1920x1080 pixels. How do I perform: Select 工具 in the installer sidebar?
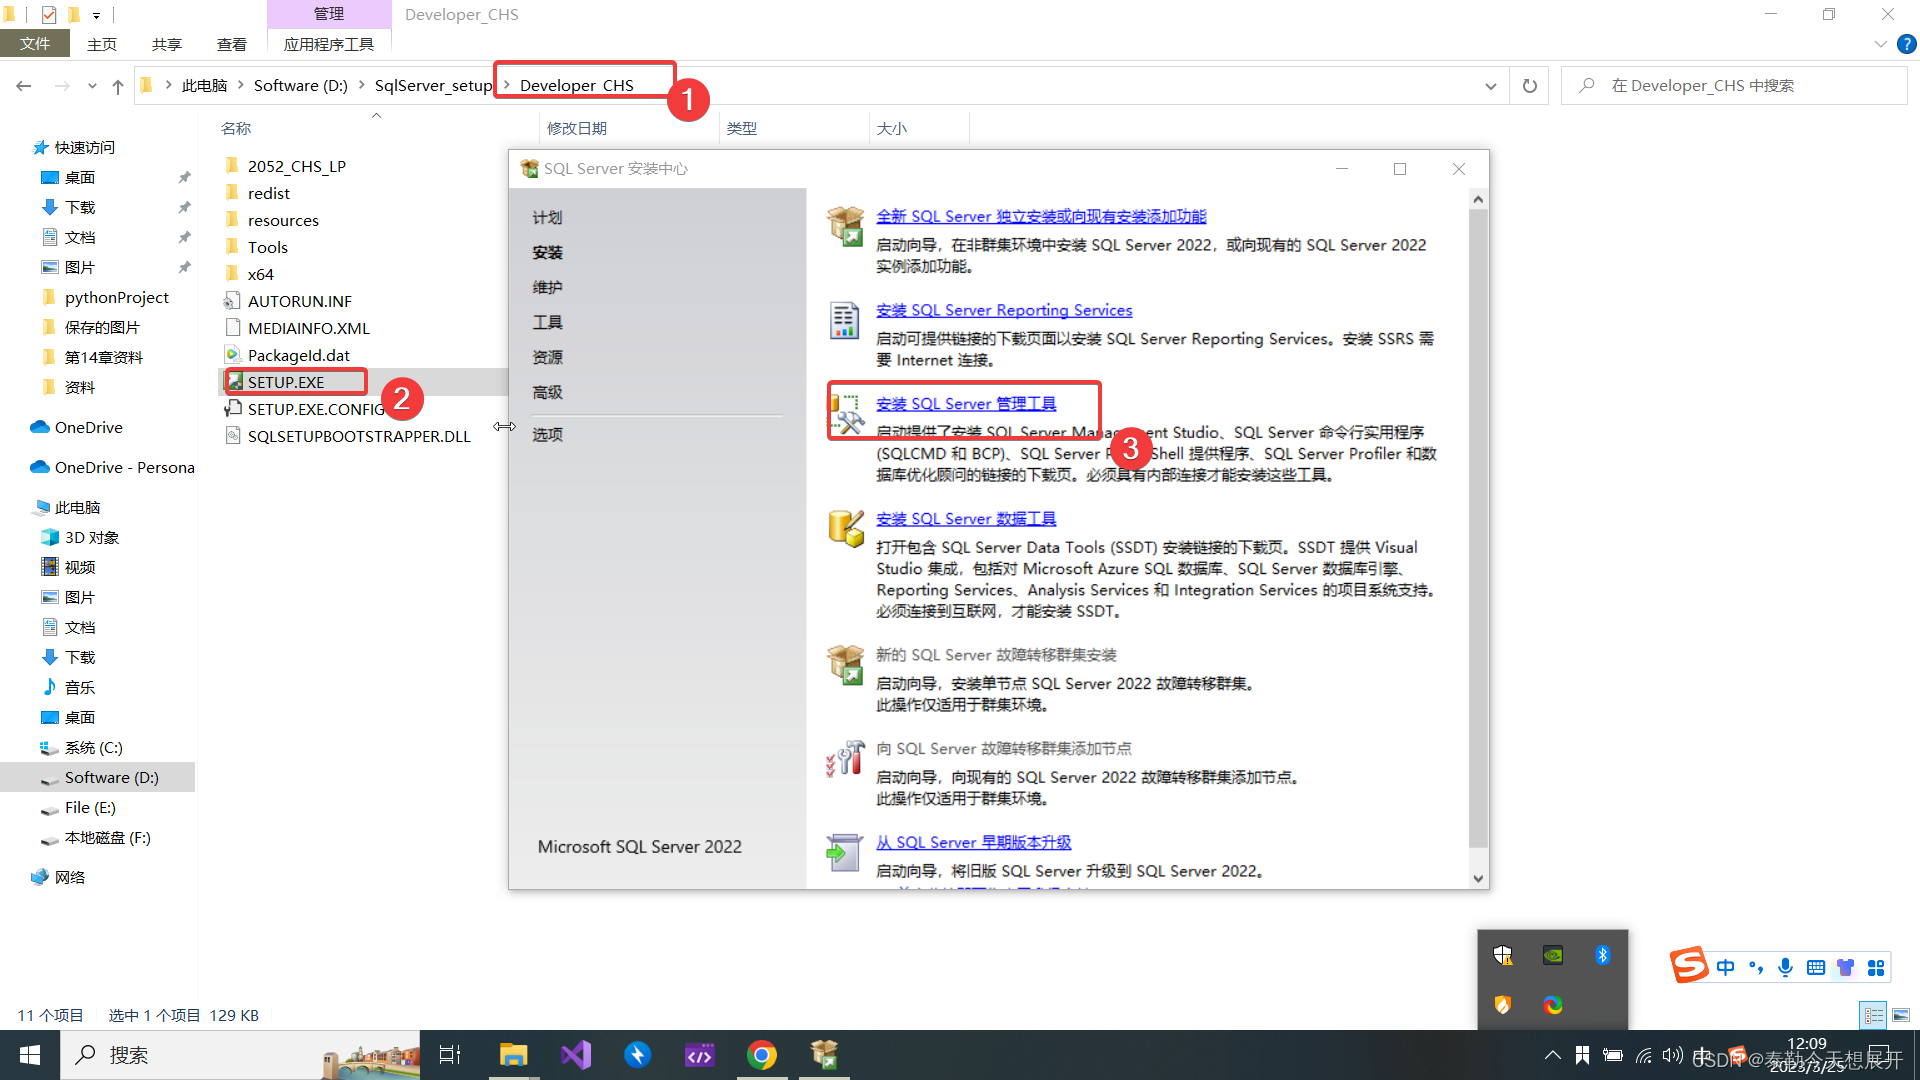click(x=547, y=322)
